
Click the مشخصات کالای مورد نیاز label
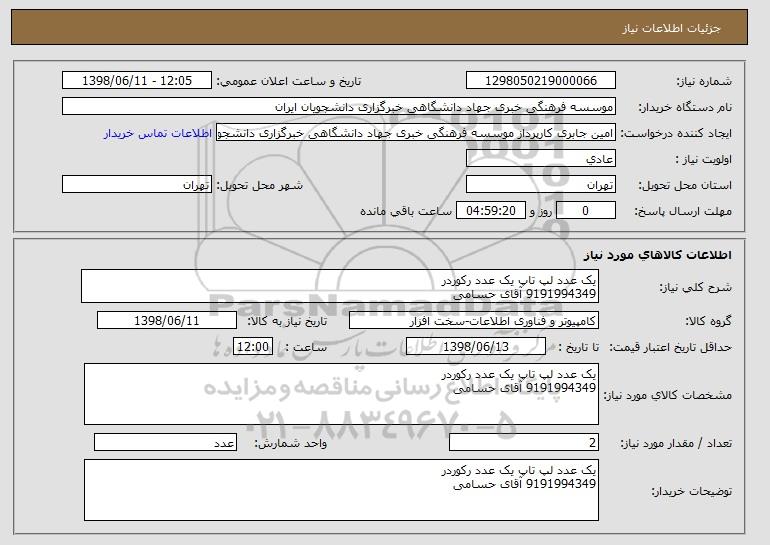point(667,396)
